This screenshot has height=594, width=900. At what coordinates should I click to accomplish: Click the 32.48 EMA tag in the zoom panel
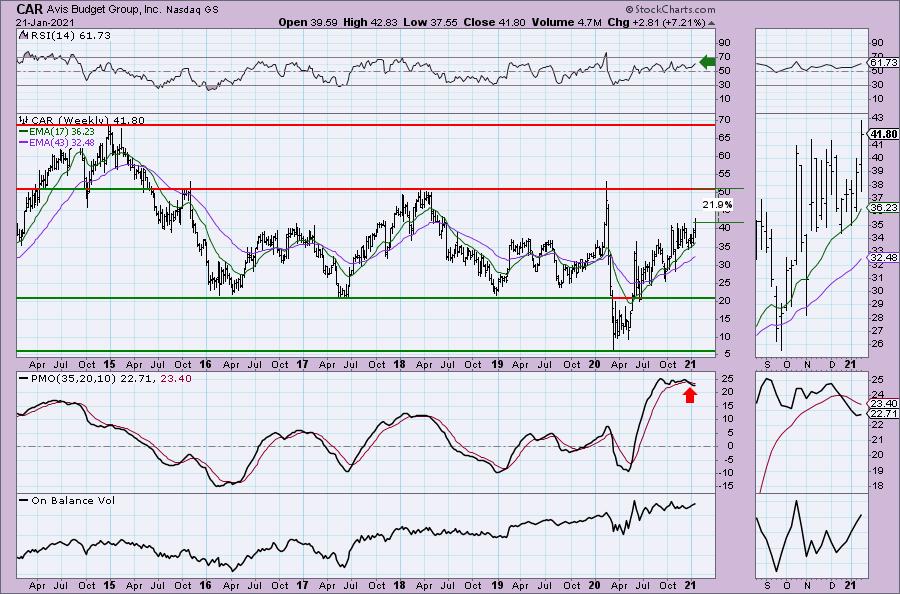(884, 258)
